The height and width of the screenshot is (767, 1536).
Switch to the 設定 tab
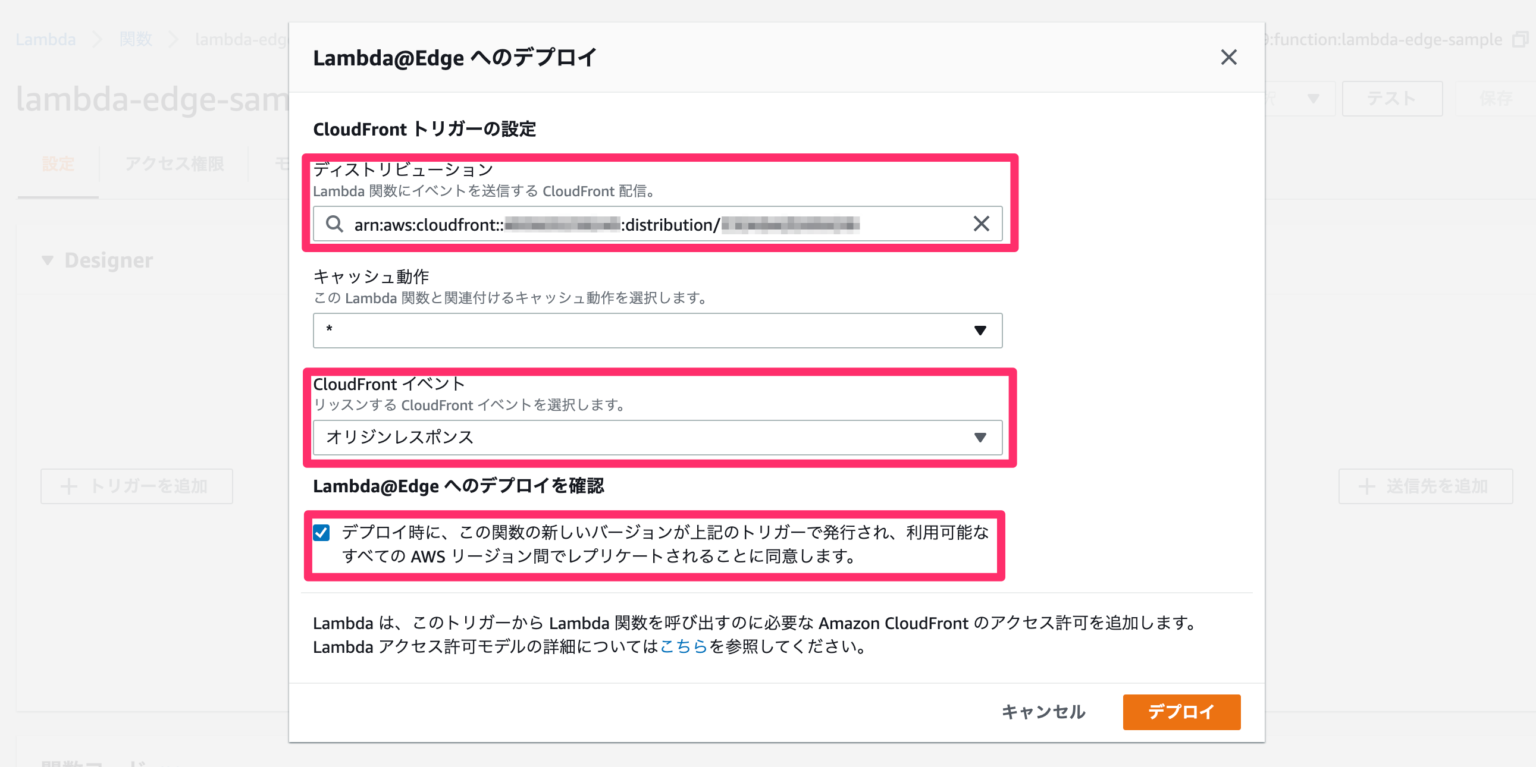tap(58, 164)
